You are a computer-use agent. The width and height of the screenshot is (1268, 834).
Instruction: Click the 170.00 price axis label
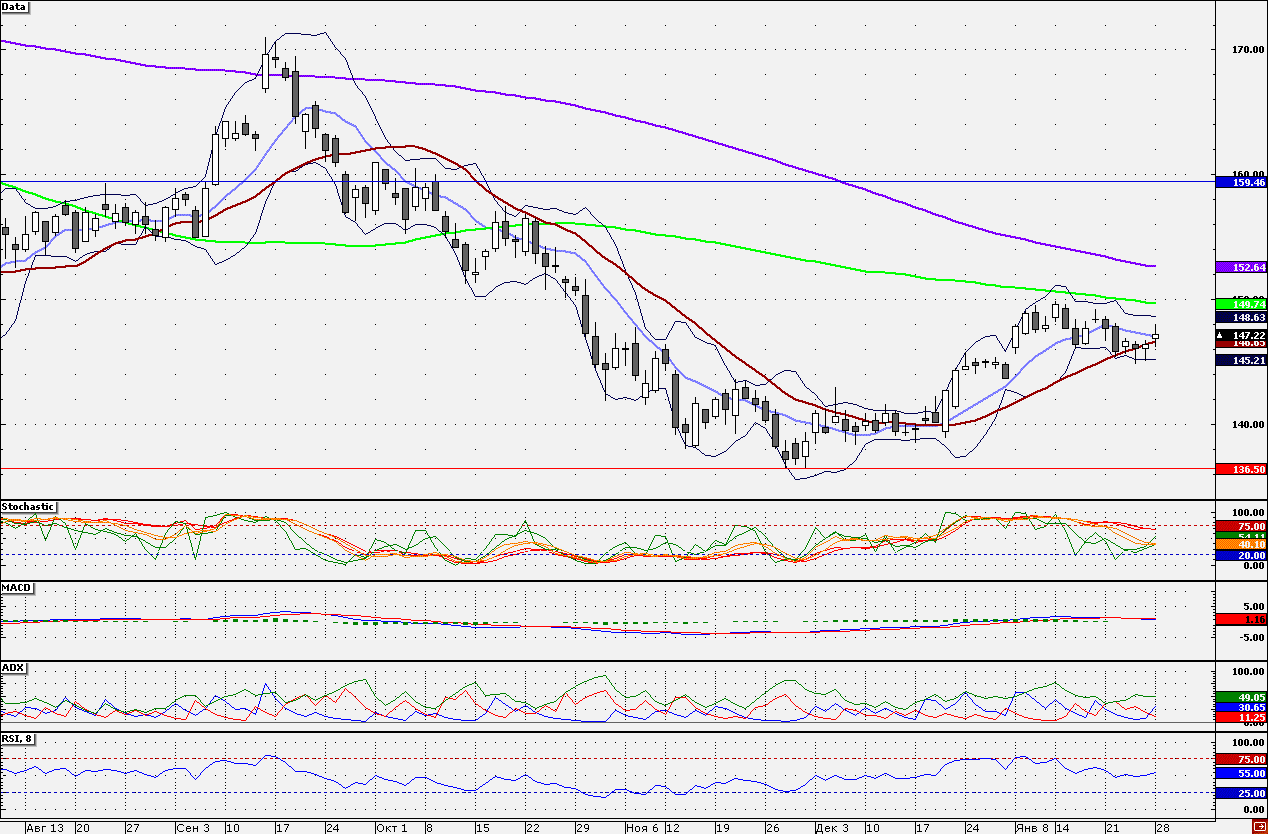pyautogui.click(x=1249, y=49)
